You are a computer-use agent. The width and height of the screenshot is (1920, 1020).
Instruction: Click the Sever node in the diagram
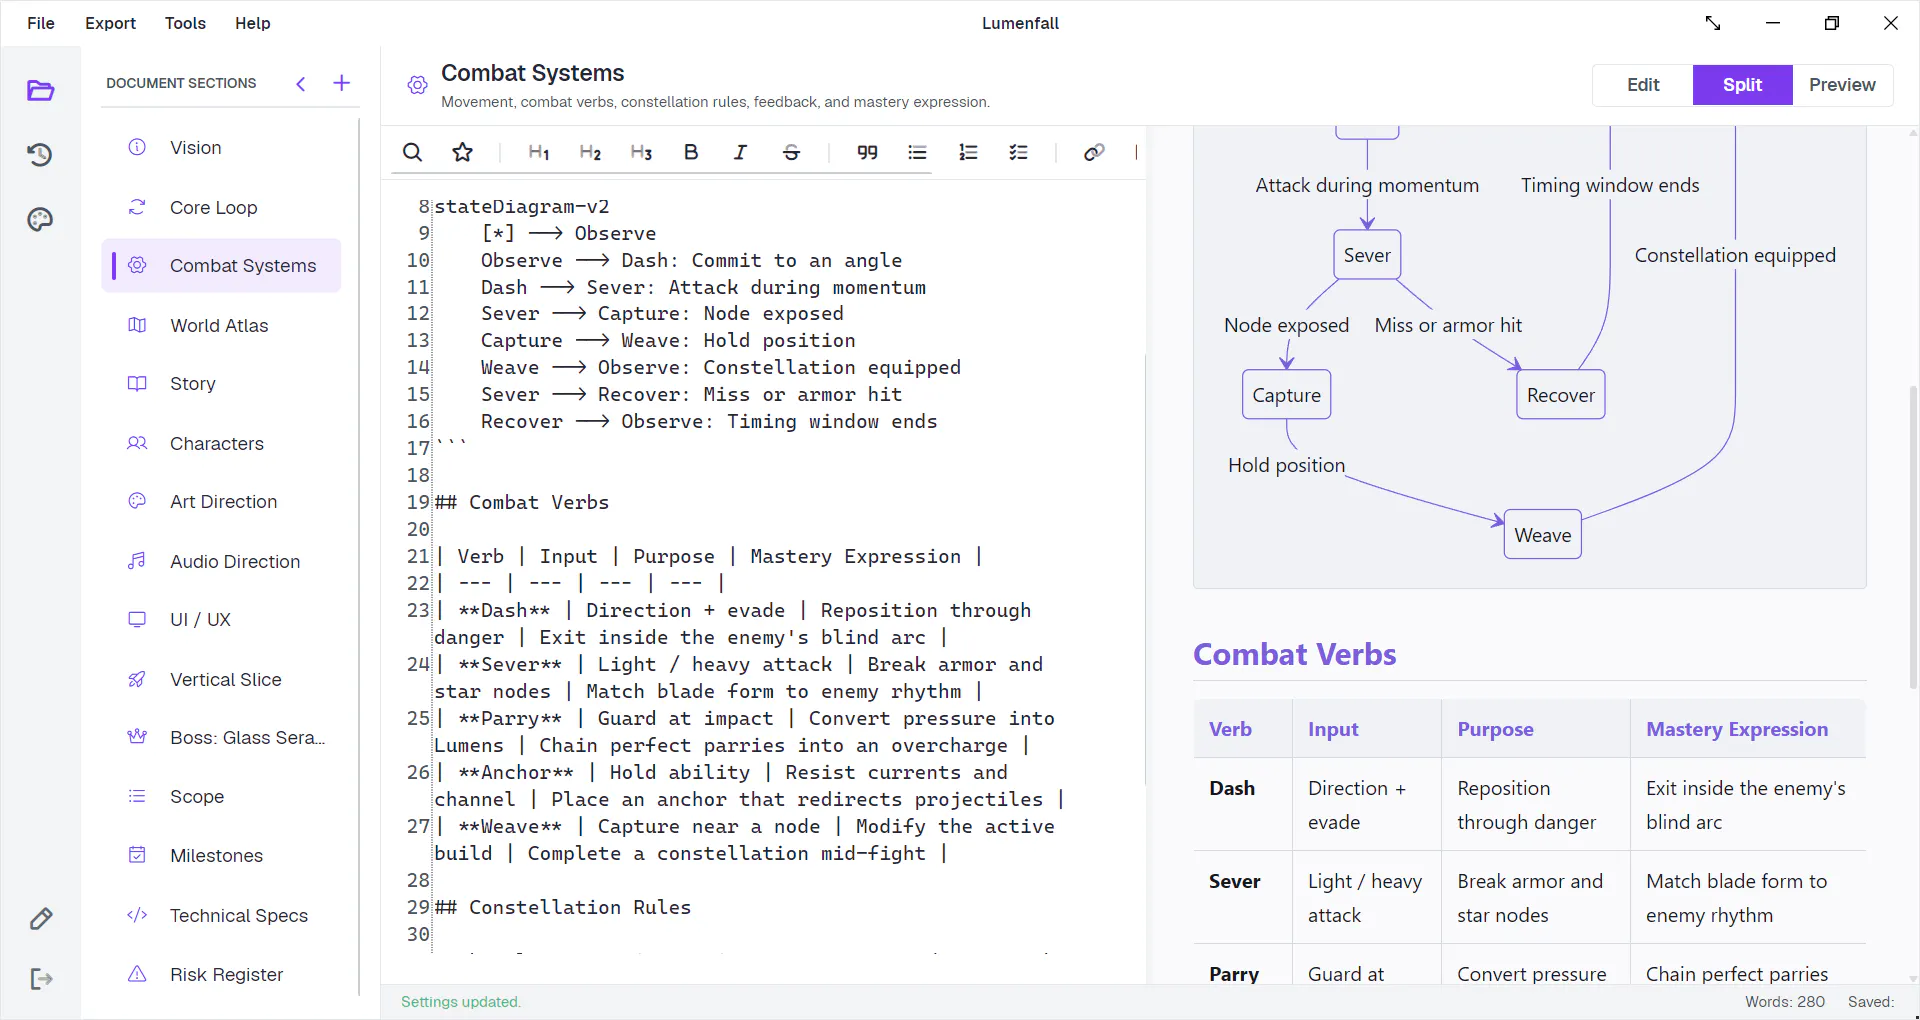tap(1367, 255)
